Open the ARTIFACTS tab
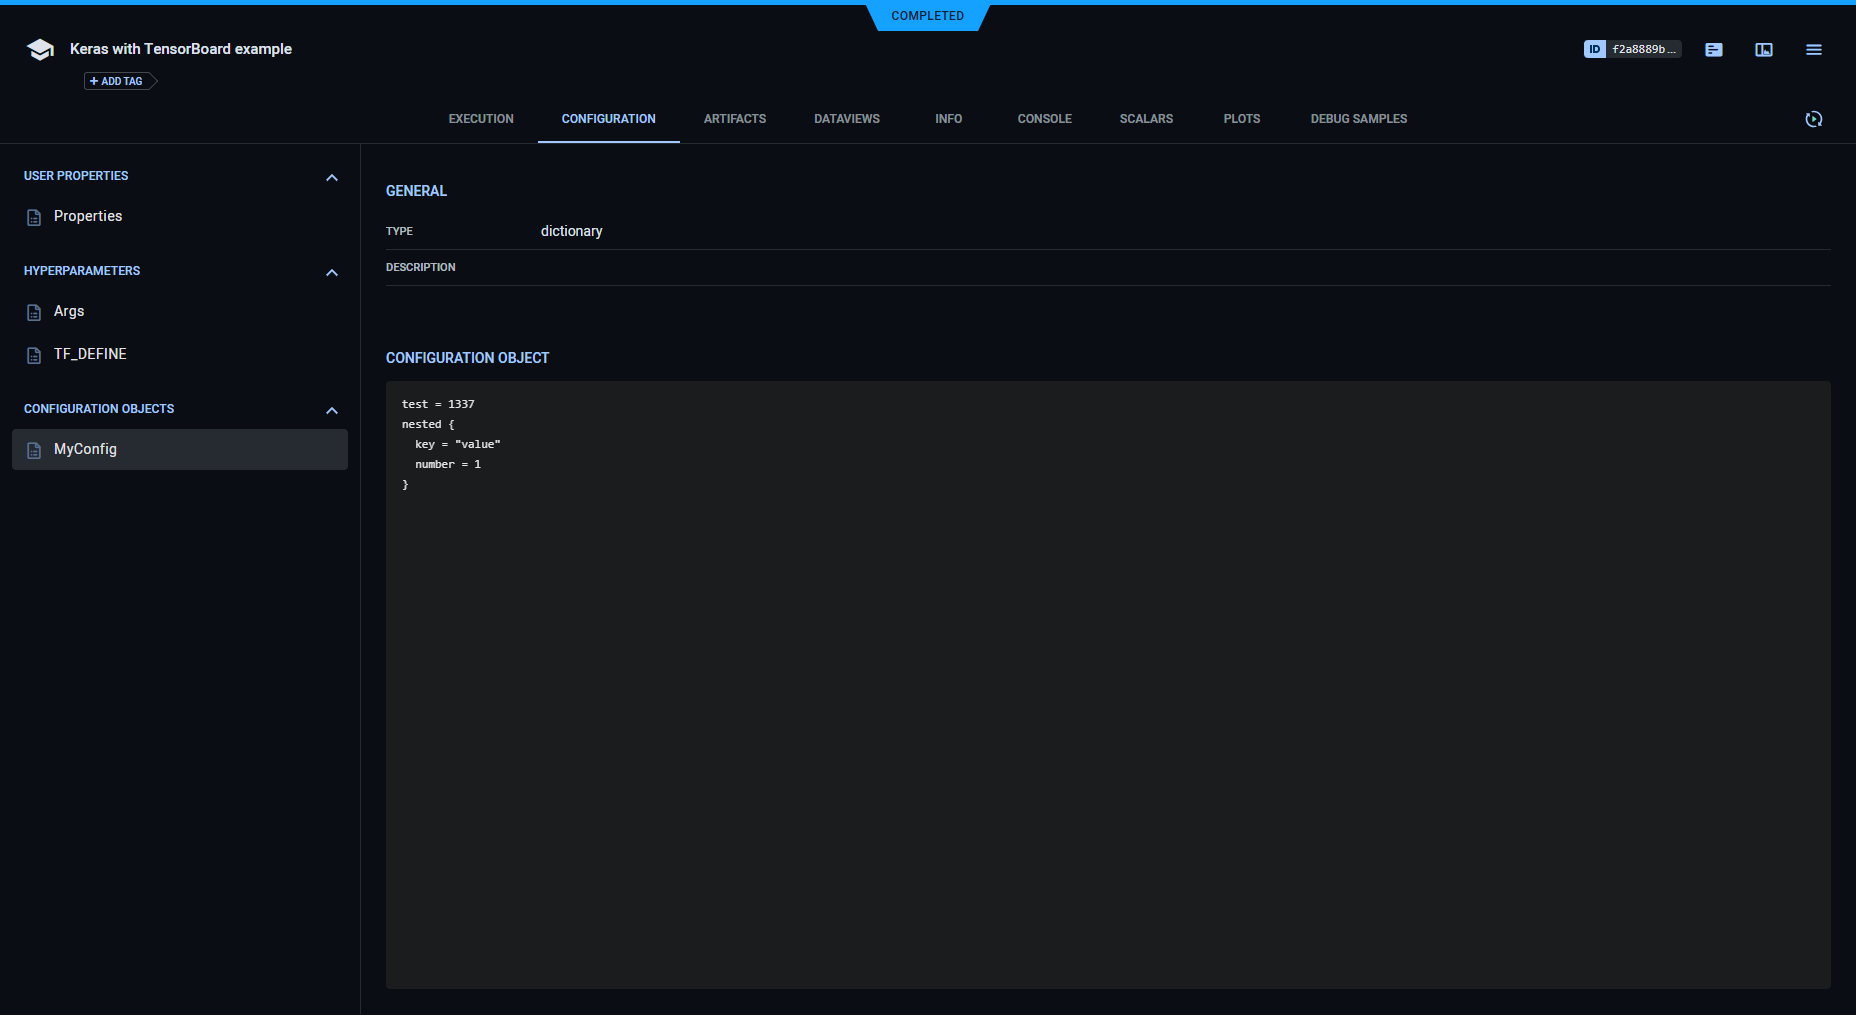The image size is (1856, 1015). [734, 118]
